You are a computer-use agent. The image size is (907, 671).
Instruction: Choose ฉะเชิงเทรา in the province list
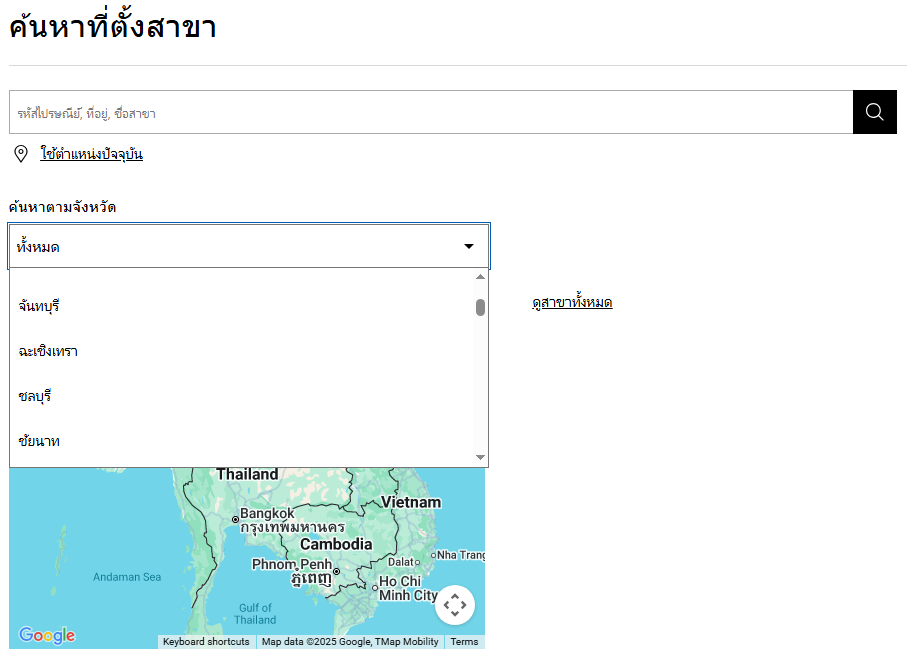(48, 351)
